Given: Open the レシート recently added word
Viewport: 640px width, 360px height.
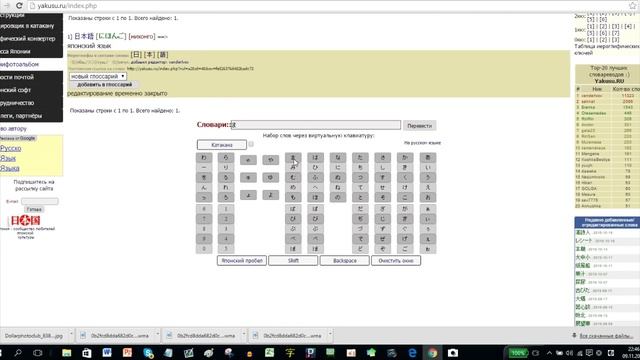Looking at the screenshot, I should [584, 241].
